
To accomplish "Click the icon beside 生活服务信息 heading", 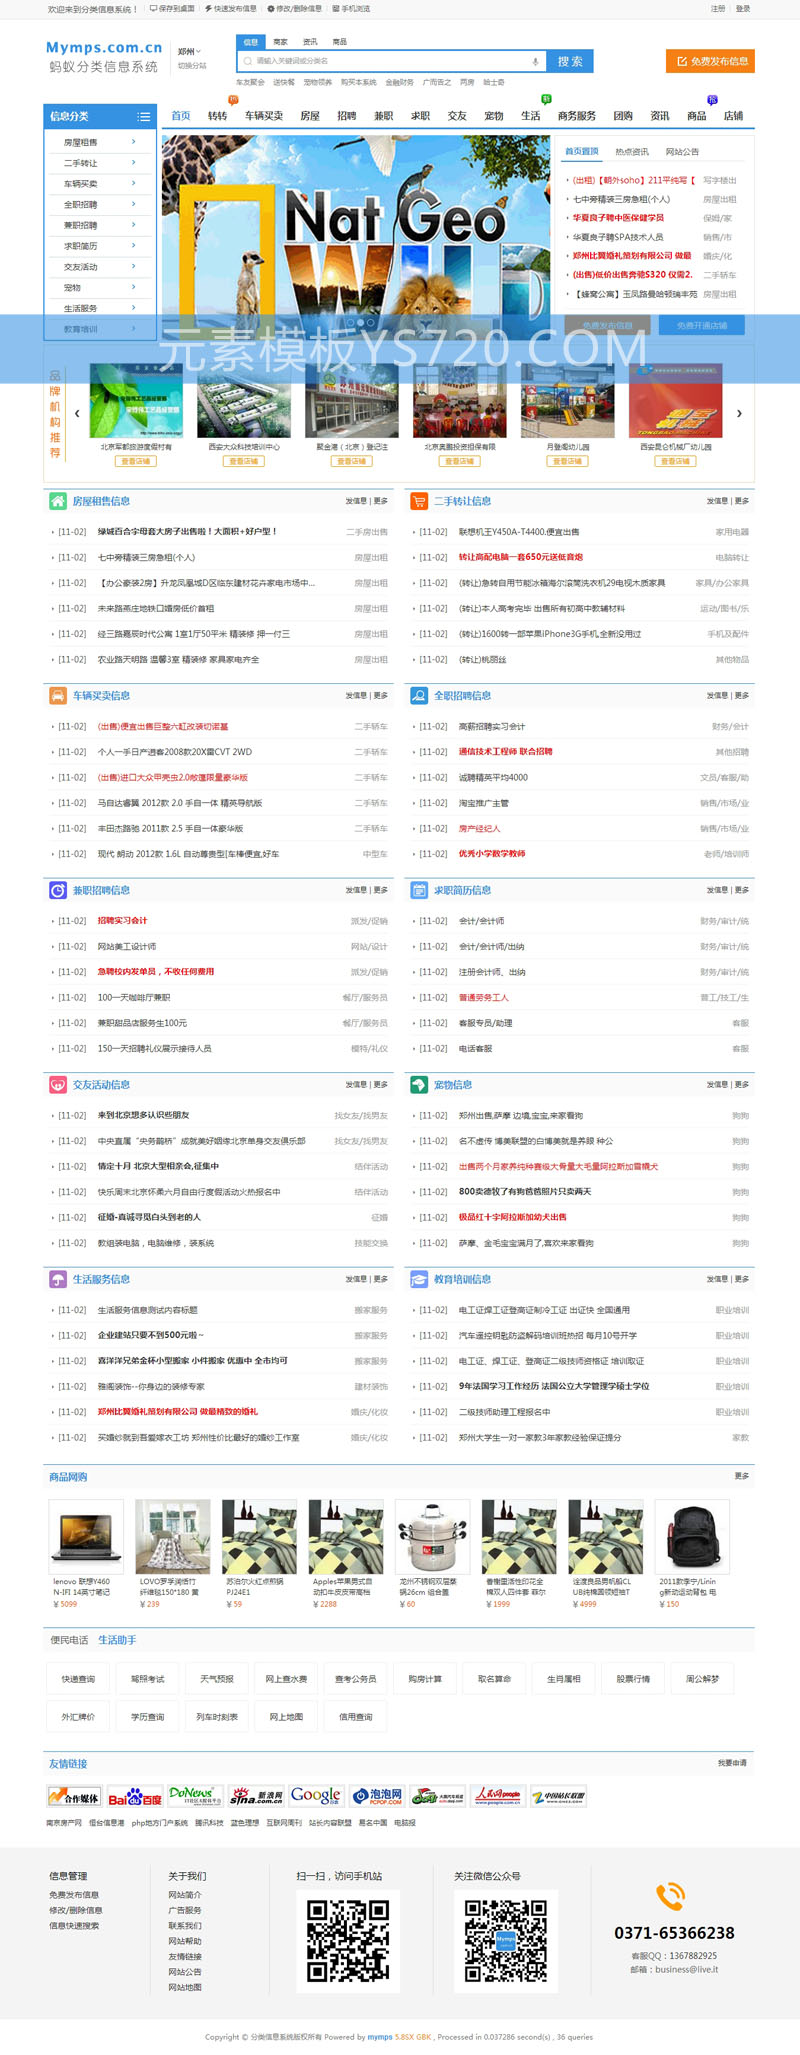I will [58, 1279].
